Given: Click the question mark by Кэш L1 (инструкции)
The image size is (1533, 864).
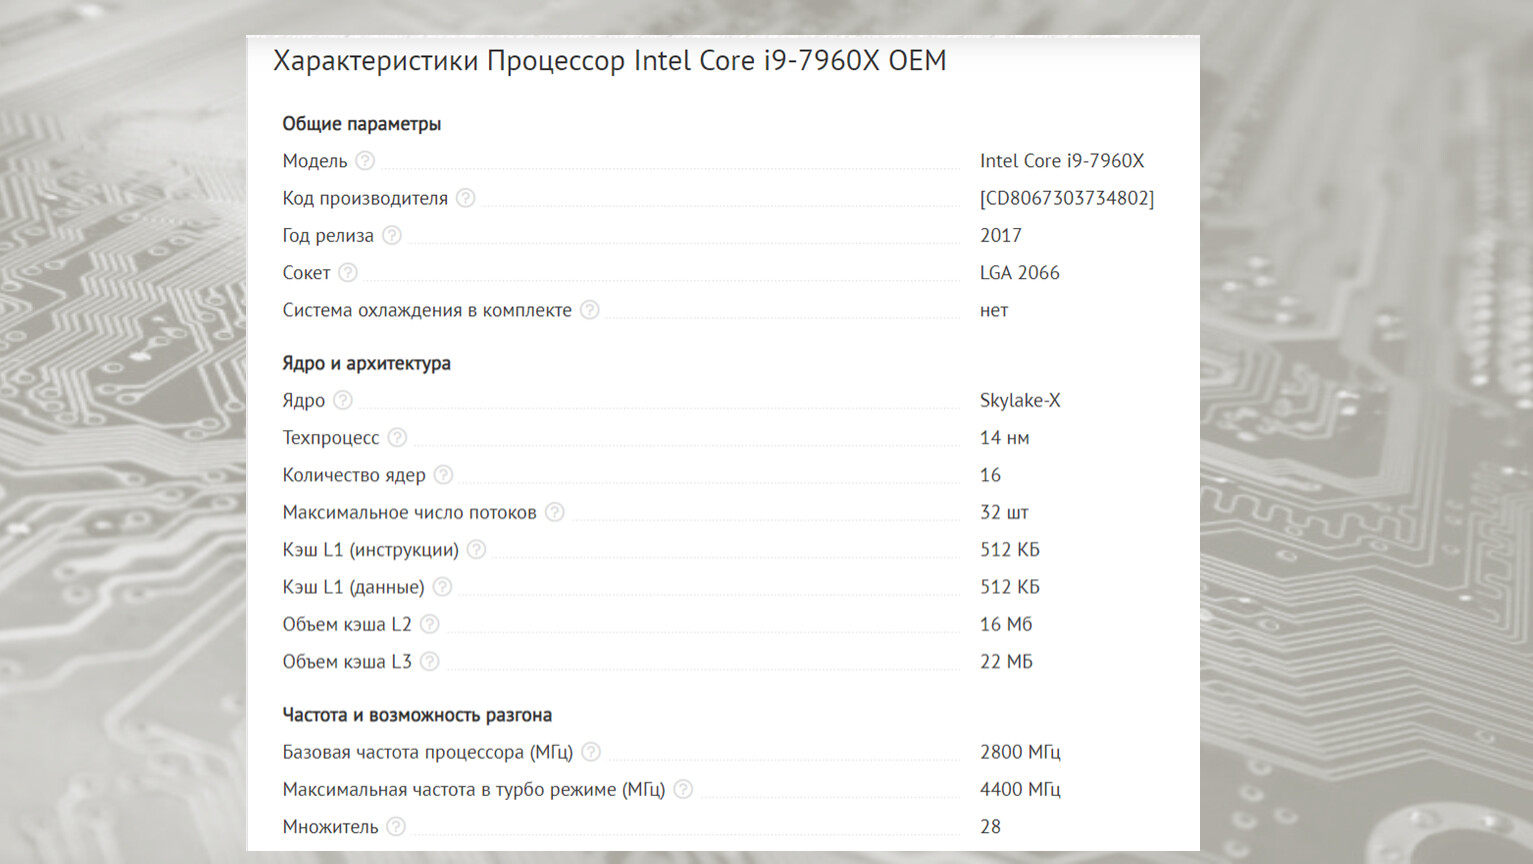Looking at the screenshot, I should click(477, 549).
